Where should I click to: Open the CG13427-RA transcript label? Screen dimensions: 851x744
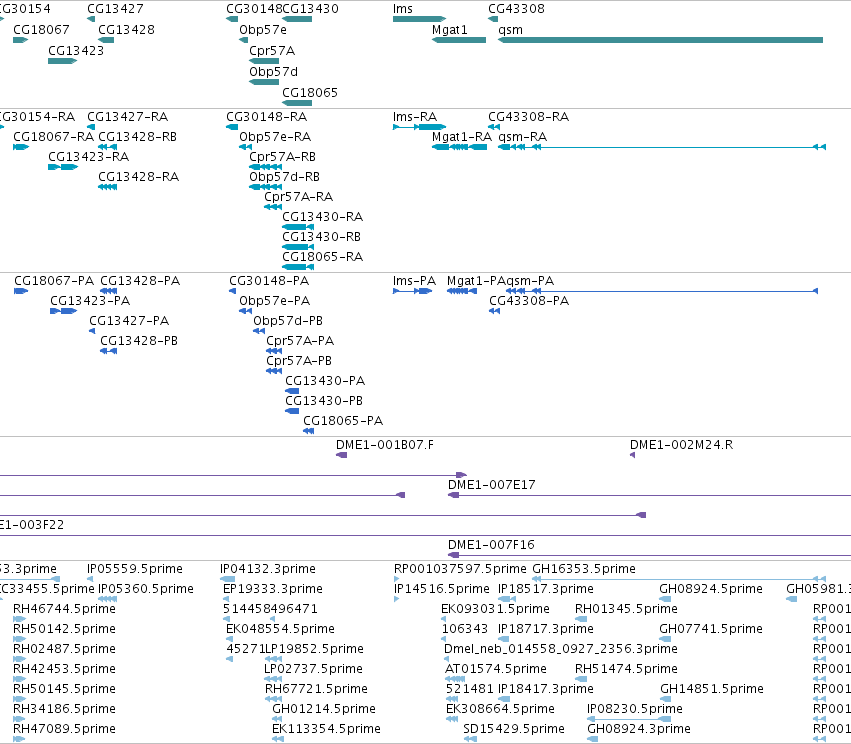128,117
